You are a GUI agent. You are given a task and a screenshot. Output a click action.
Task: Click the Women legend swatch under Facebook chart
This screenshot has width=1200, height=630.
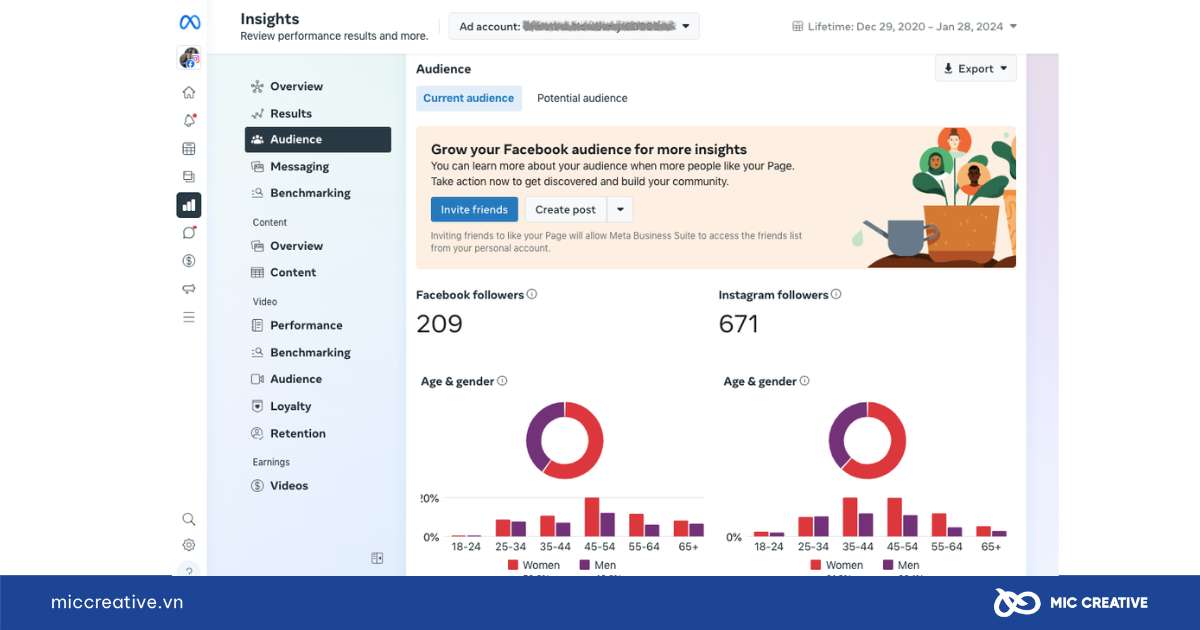coord(513,565)
